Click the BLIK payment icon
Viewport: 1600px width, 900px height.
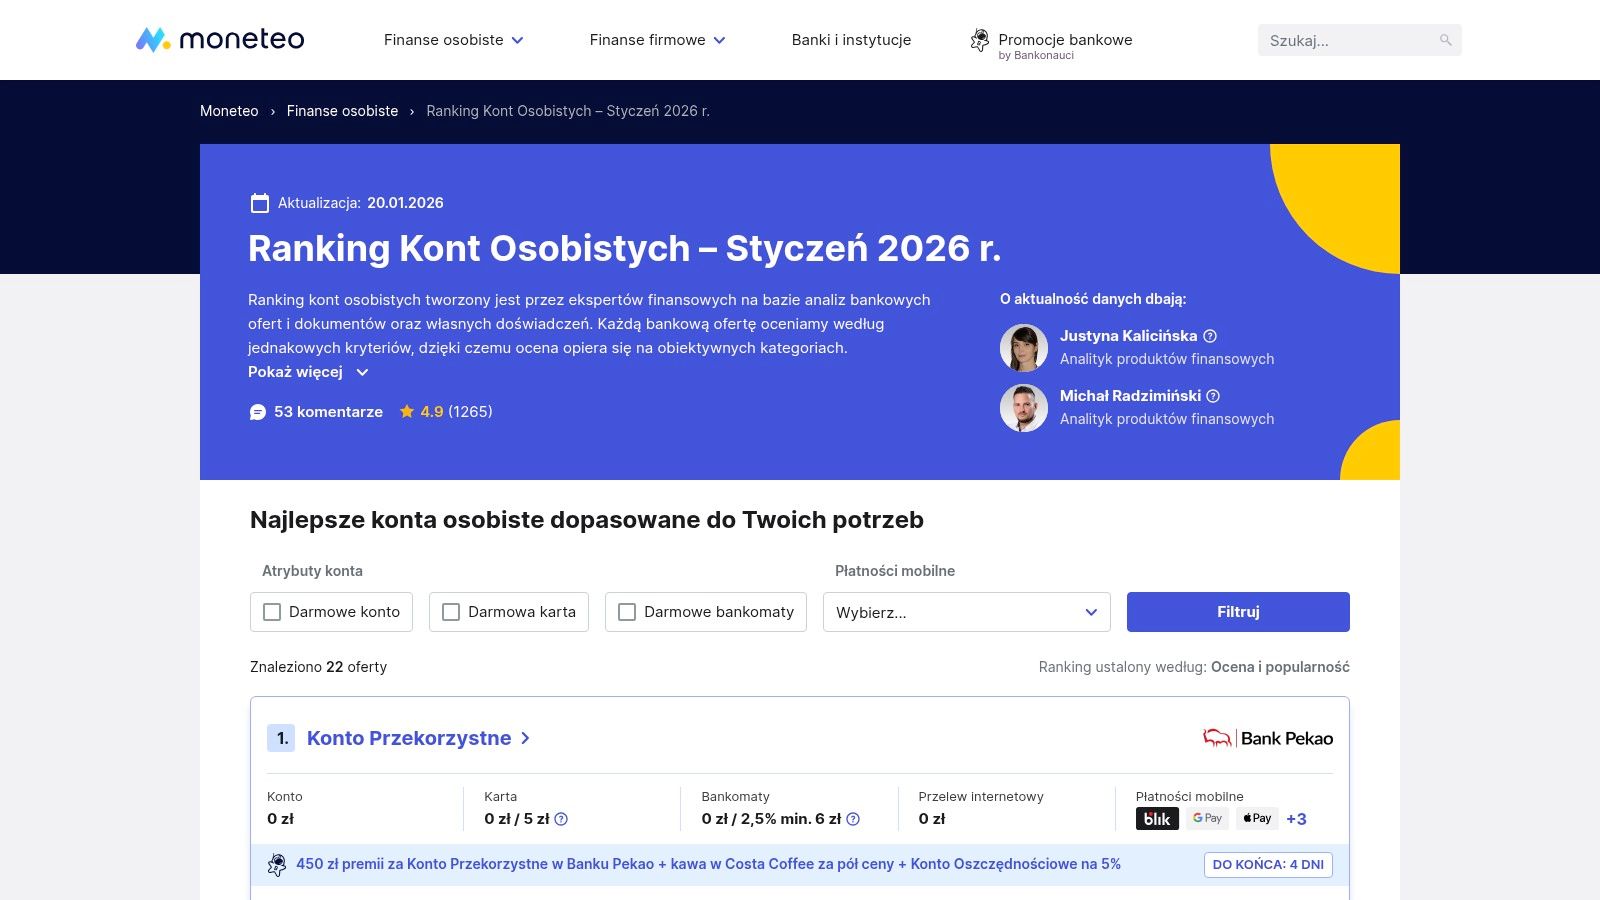click(1157, 819)
